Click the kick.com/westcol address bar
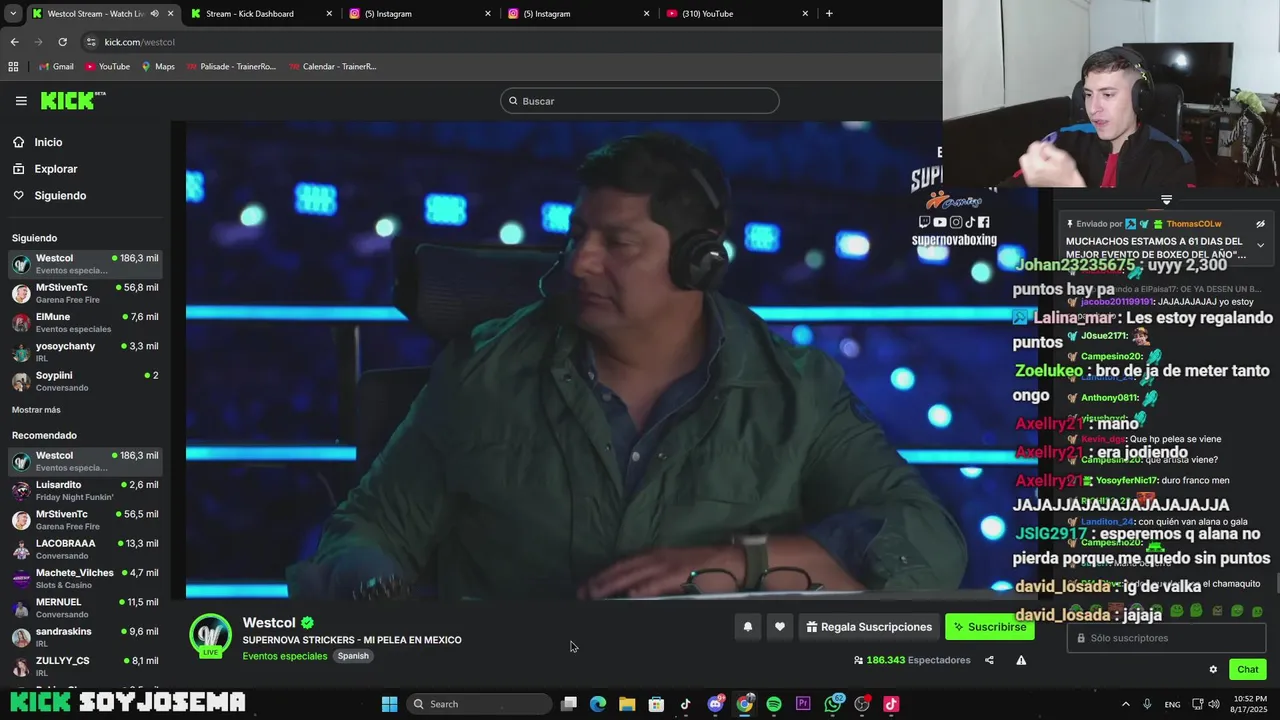This screenshot has height=720, width=1280. (510, 42)
